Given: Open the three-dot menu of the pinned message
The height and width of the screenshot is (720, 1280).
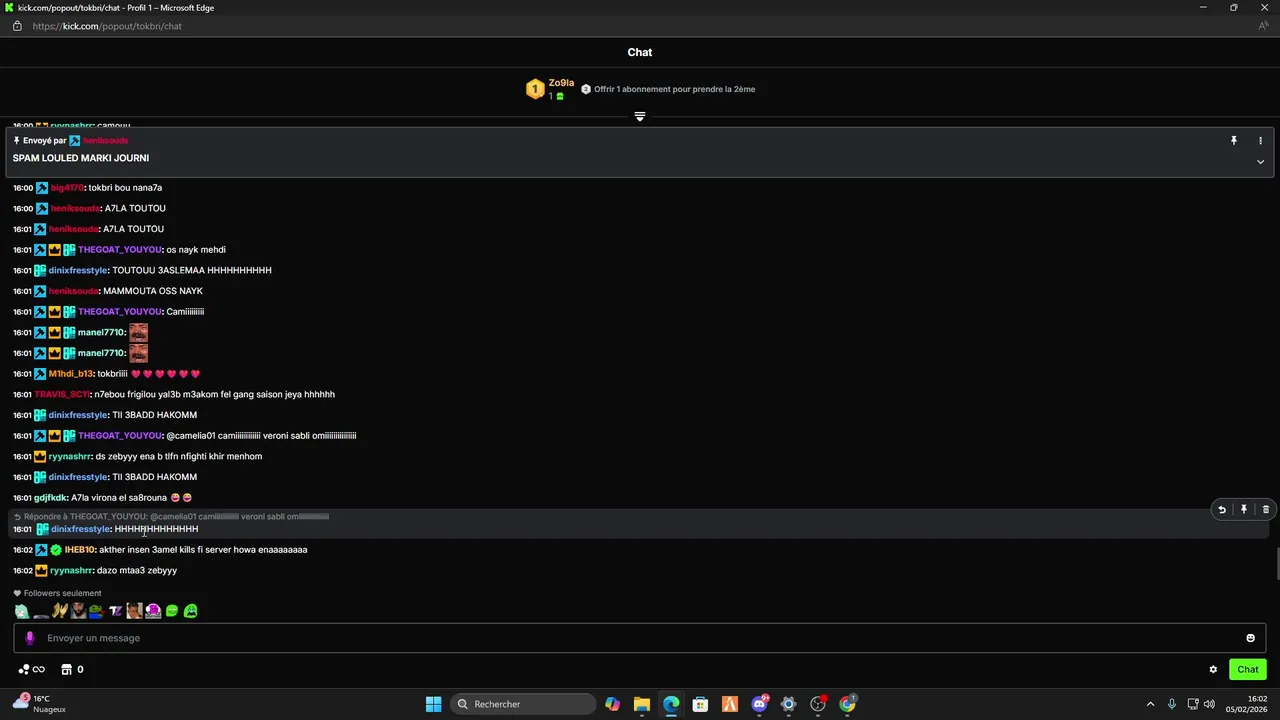Looking at the screenshot, I should 1260,141.
